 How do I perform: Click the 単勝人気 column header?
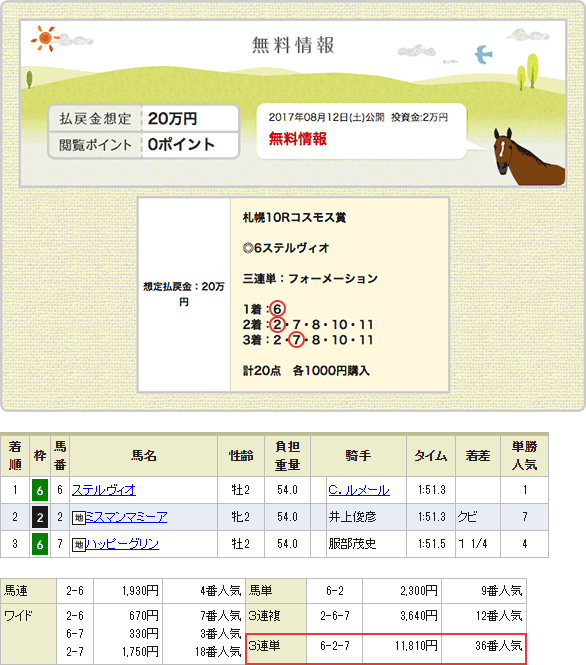pos(525,456)
